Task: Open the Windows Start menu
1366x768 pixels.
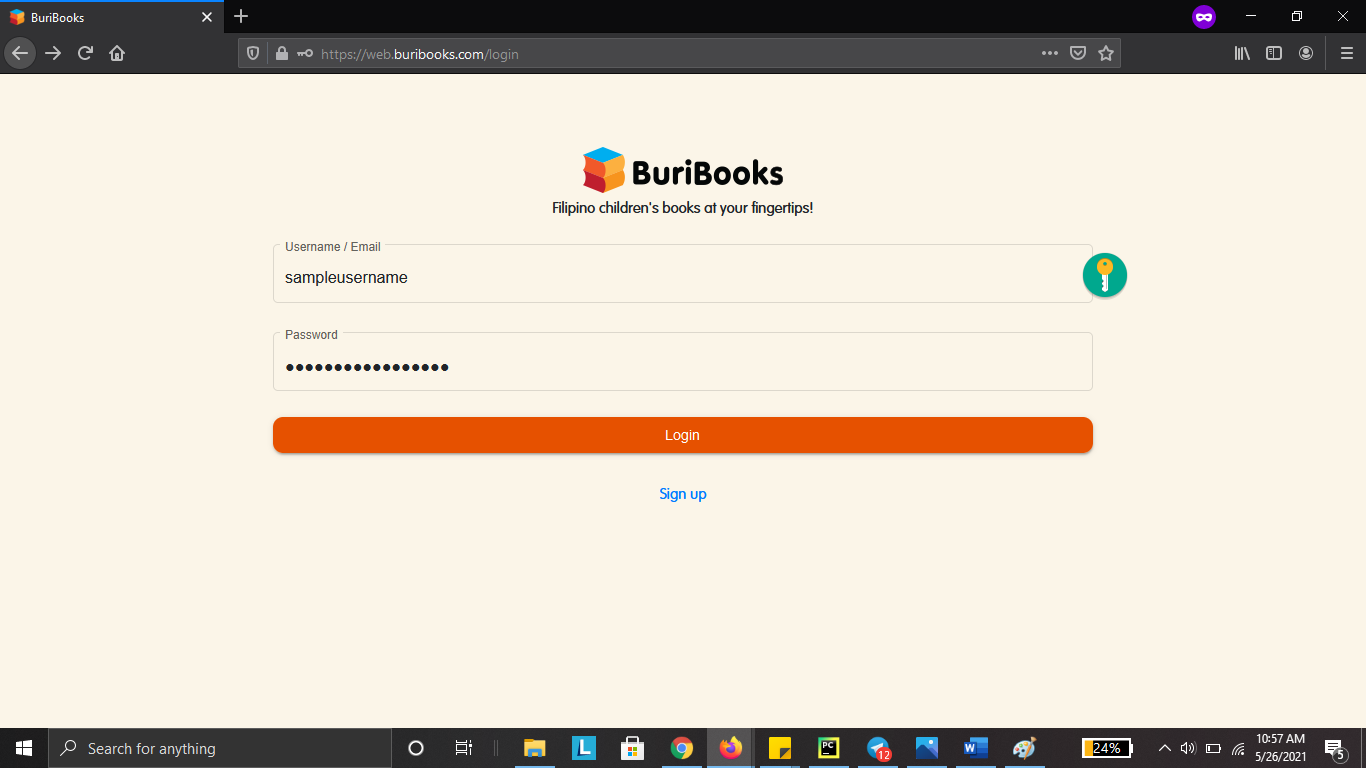Action: click(24, 748)
